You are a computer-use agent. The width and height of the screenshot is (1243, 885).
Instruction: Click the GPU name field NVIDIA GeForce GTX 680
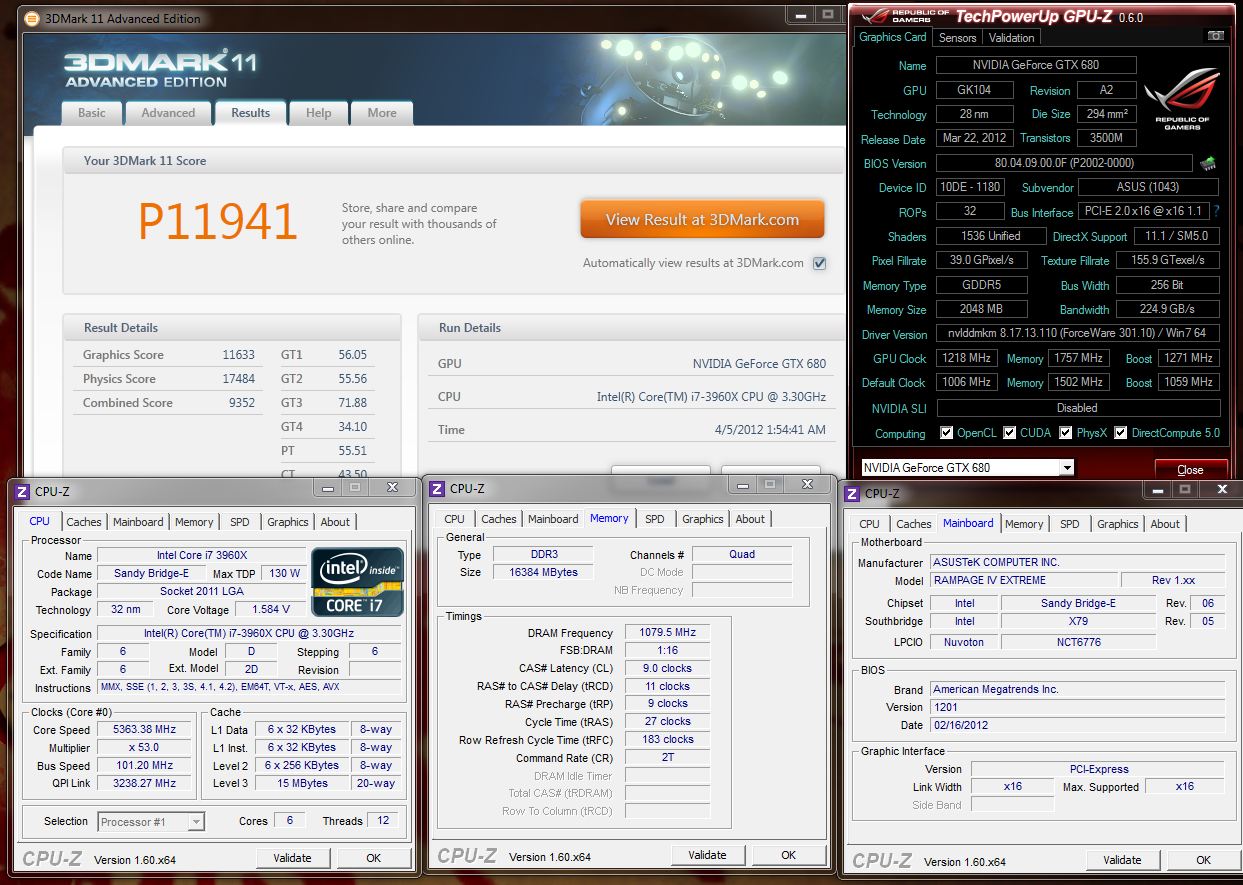click(1036, 65)
